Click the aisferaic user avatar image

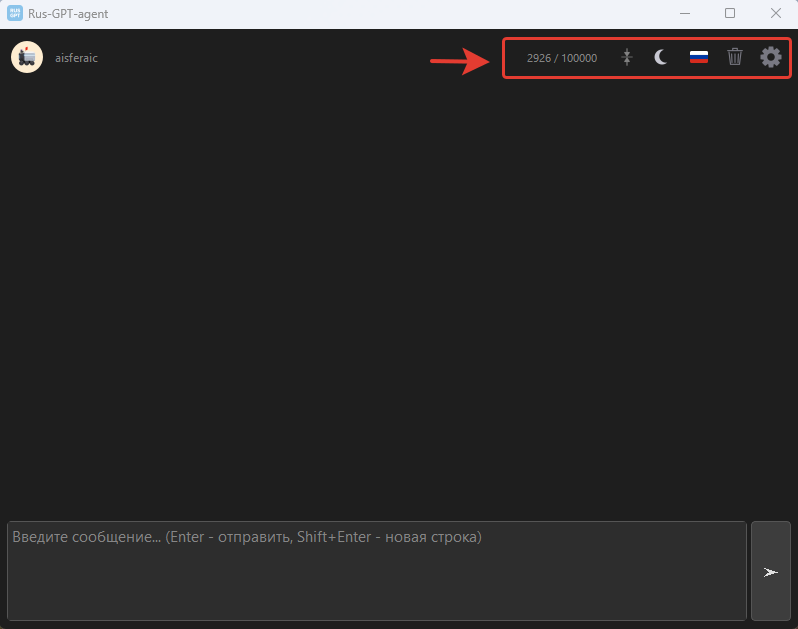tap(27, 58)
